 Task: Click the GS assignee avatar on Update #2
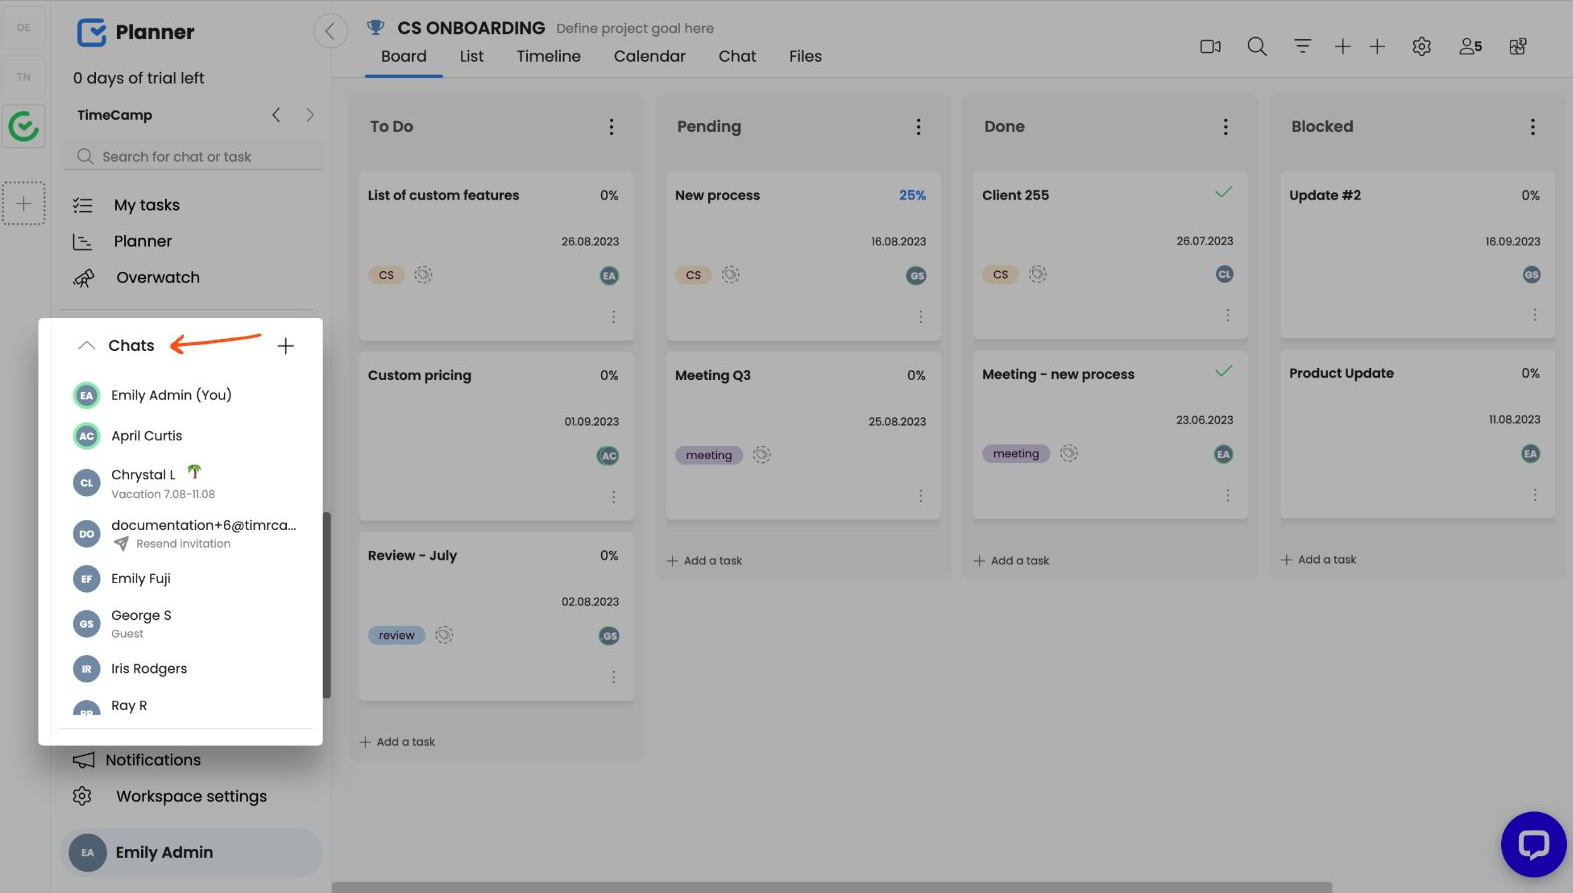point(1531,275)
